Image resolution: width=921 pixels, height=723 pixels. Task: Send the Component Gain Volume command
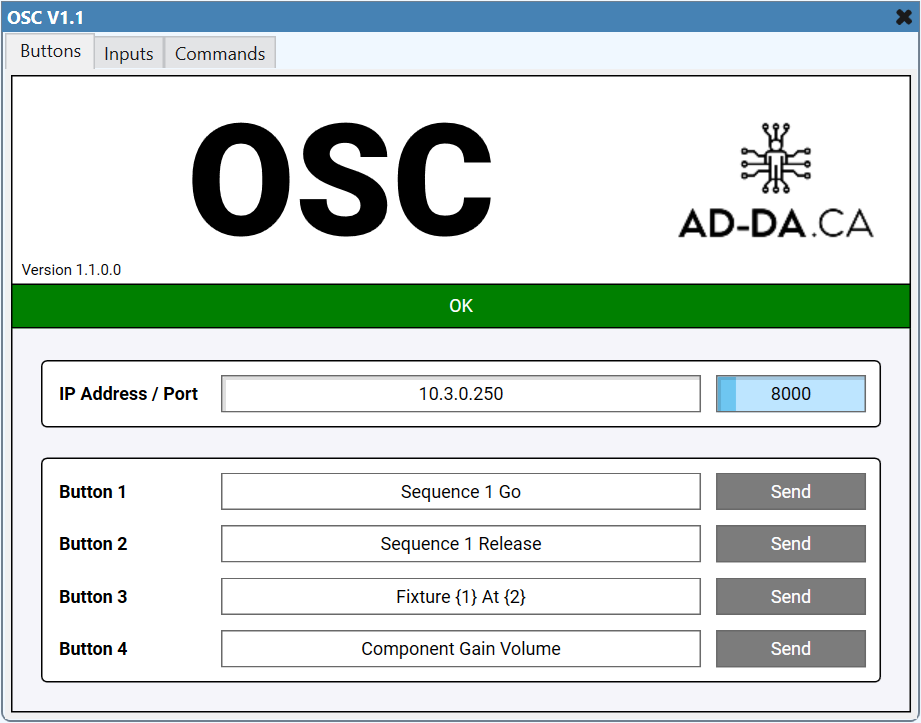(x=790, y=648)
